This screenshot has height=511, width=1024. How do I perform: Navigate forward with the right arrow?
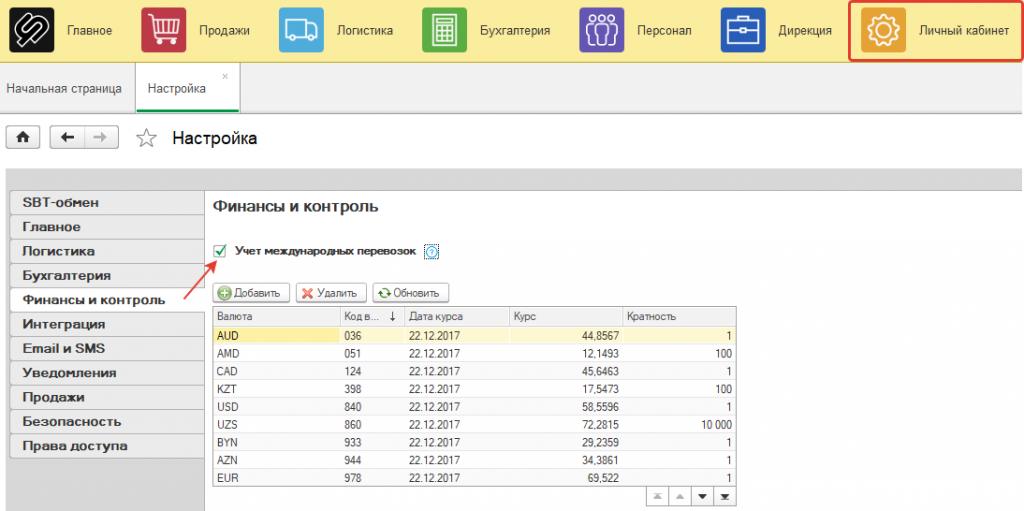tap(101, 138)
